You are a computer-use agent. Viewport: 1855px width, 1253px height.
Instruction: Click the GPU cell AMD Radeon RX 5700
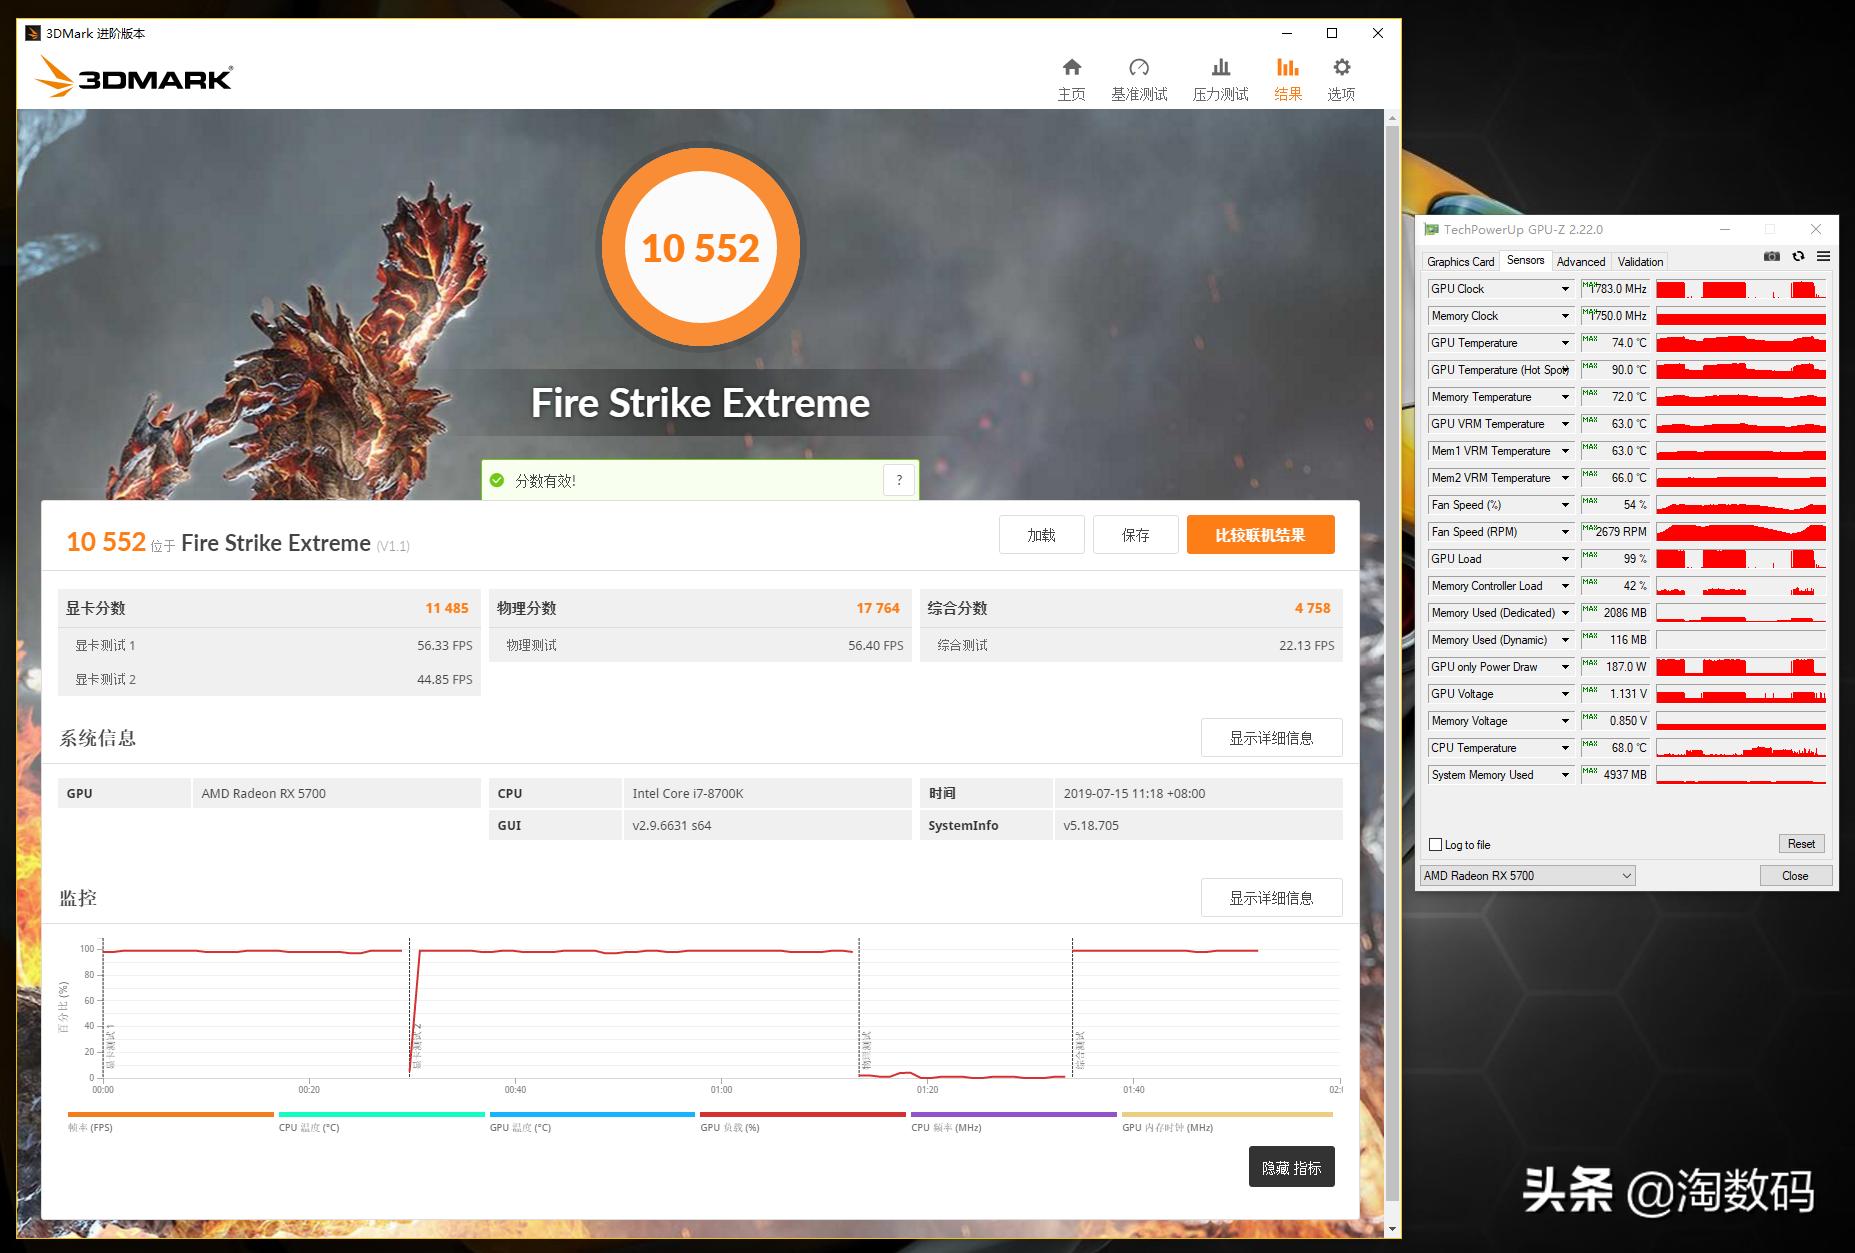pos(336,793)
